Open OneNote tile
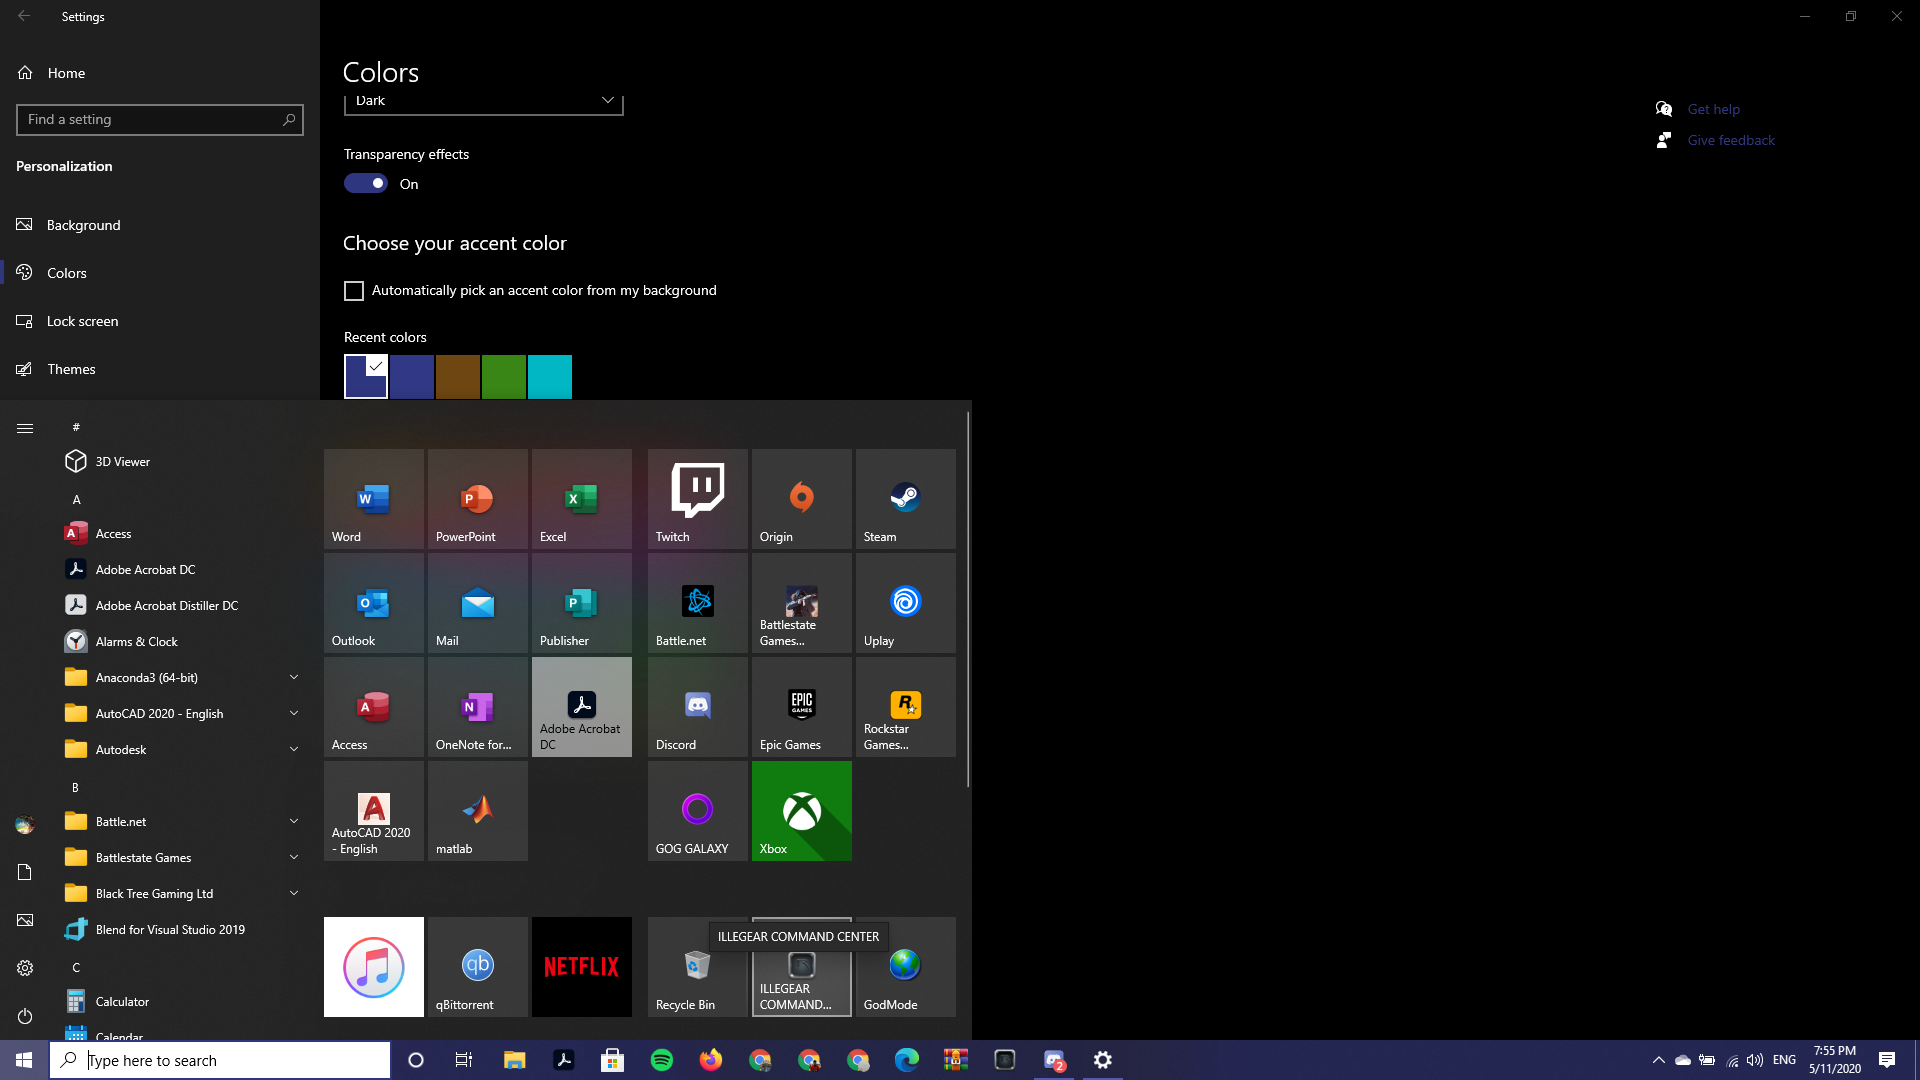The image size is (1920, 1080). click(477, 707)
